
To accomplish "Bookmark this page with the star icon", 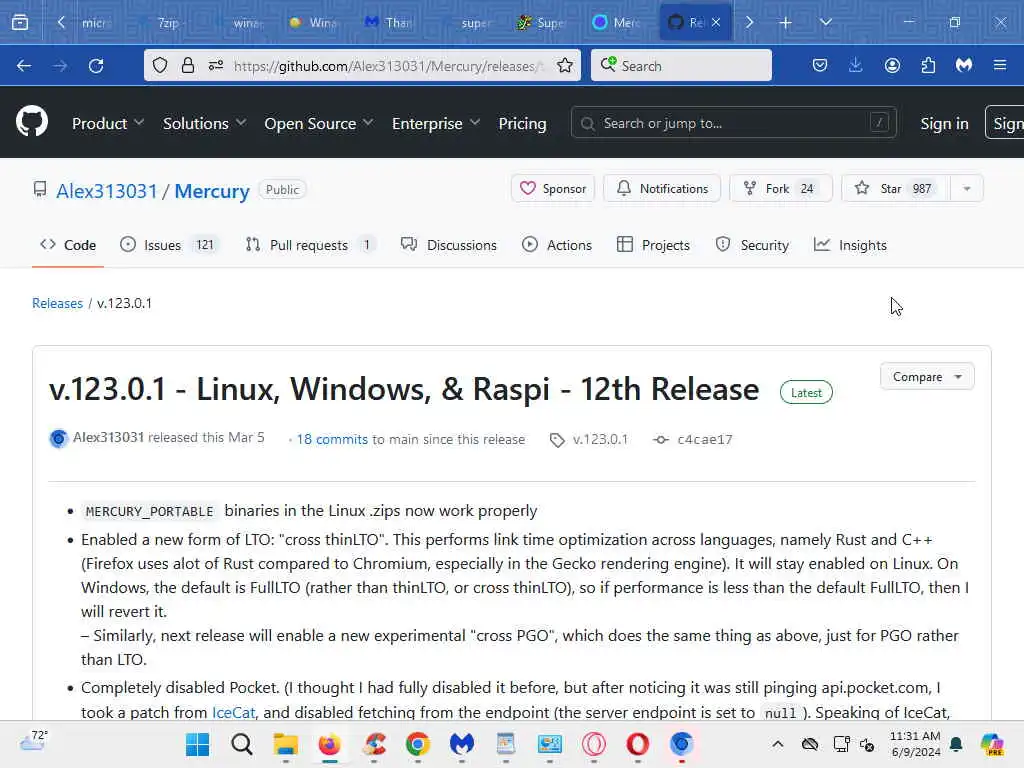I will [x=565, y=65].
